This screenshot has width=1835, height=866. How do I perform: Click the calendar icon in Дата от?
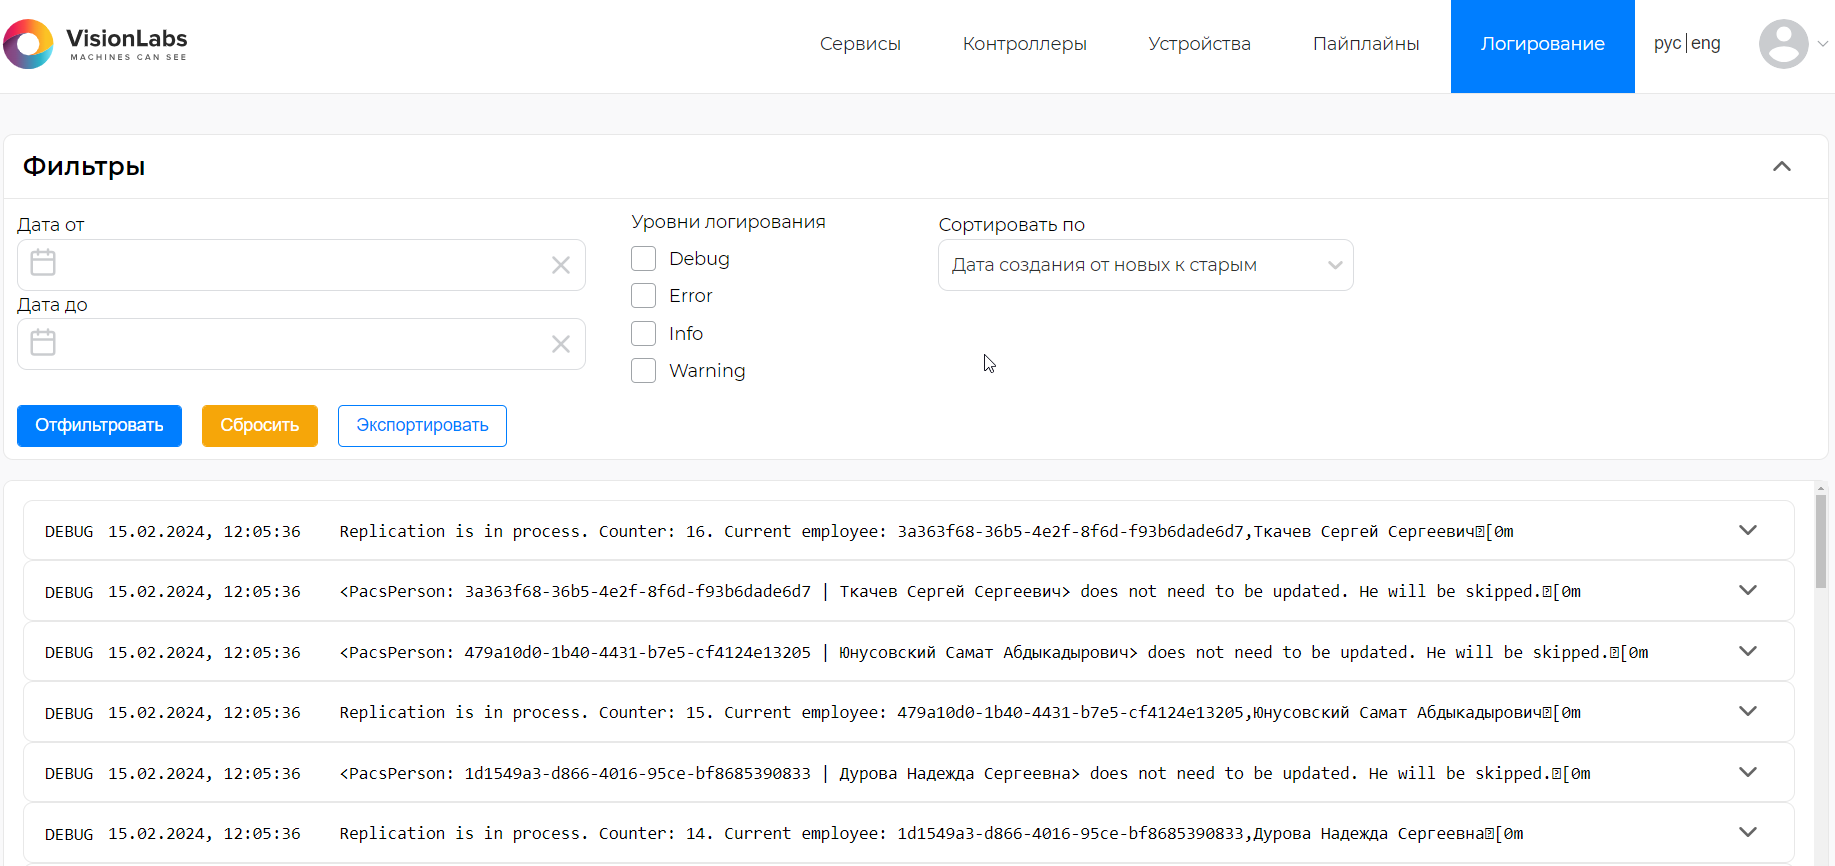click(x=43, y=263)
